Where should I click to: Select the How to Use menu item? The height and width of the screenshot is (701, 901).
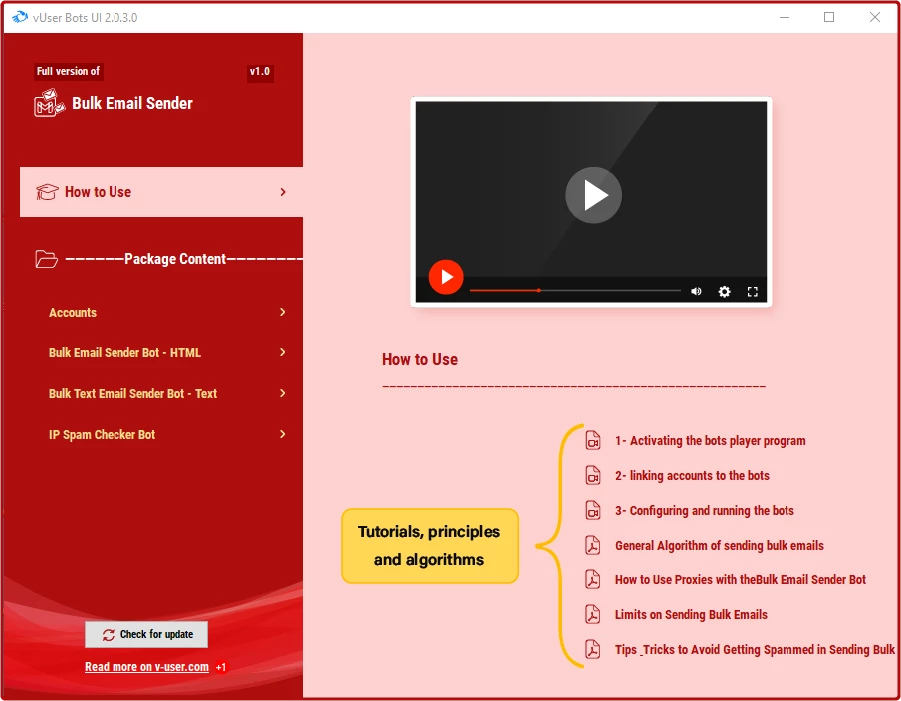161,192
